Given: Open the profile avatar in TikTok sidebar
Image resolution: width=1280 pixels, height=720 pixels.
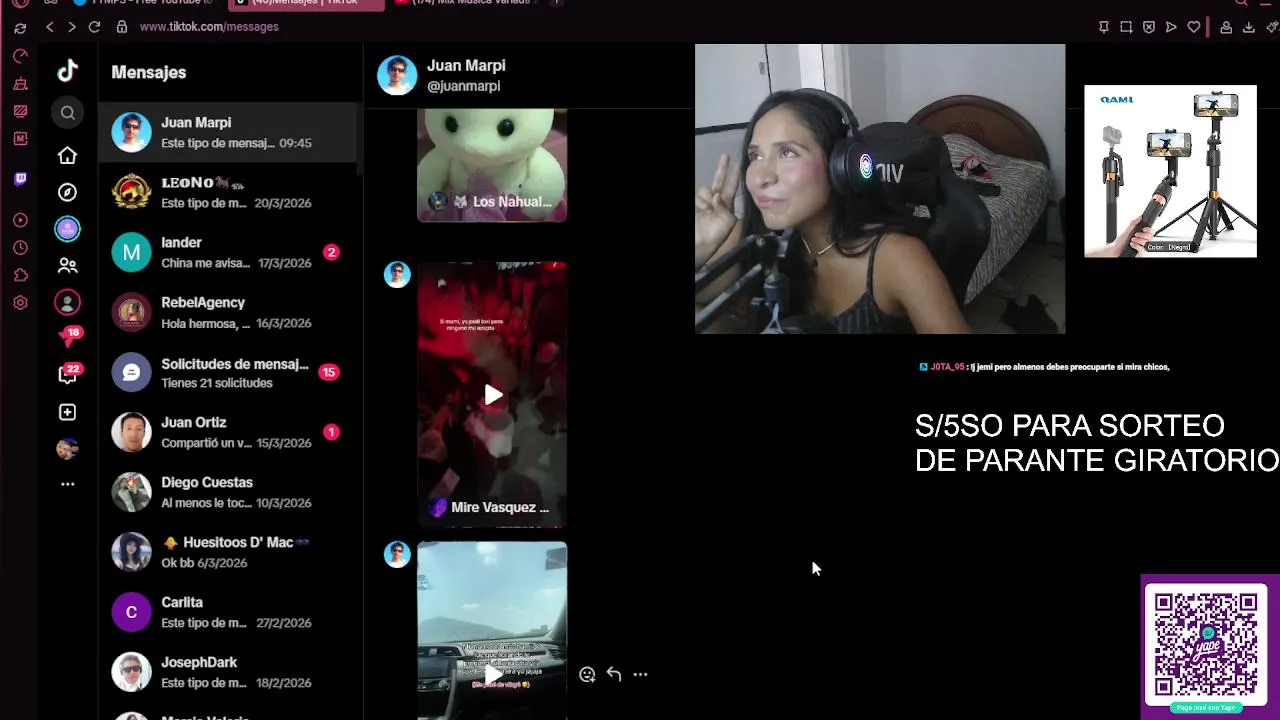Looking at the screenshot, I should point(67,448).
